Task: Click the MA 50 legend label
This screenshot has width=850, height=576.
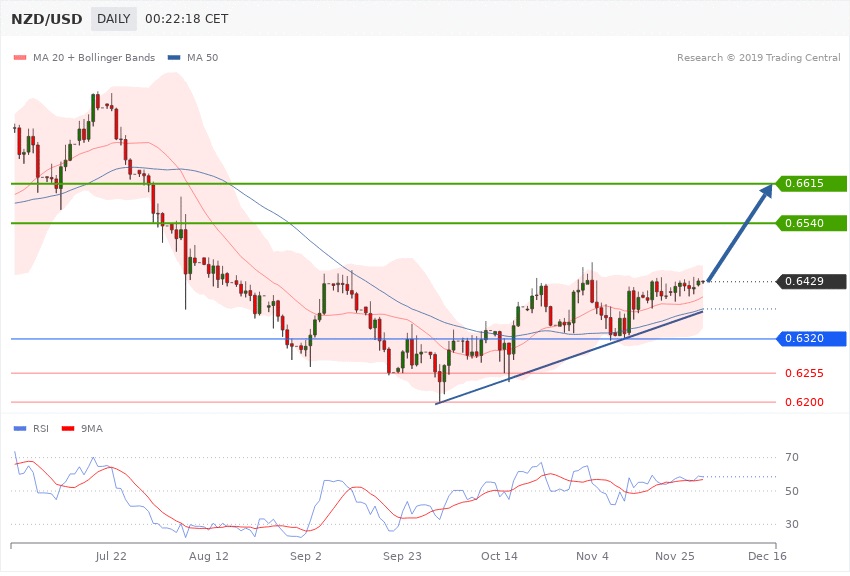Action: [202, 57]
